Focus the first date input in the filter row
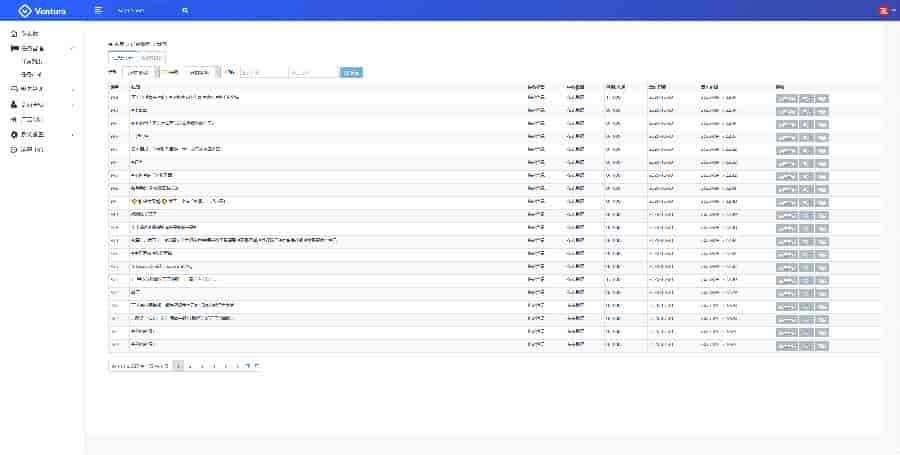This screenshot has height=455, width=900. [263, 72]
